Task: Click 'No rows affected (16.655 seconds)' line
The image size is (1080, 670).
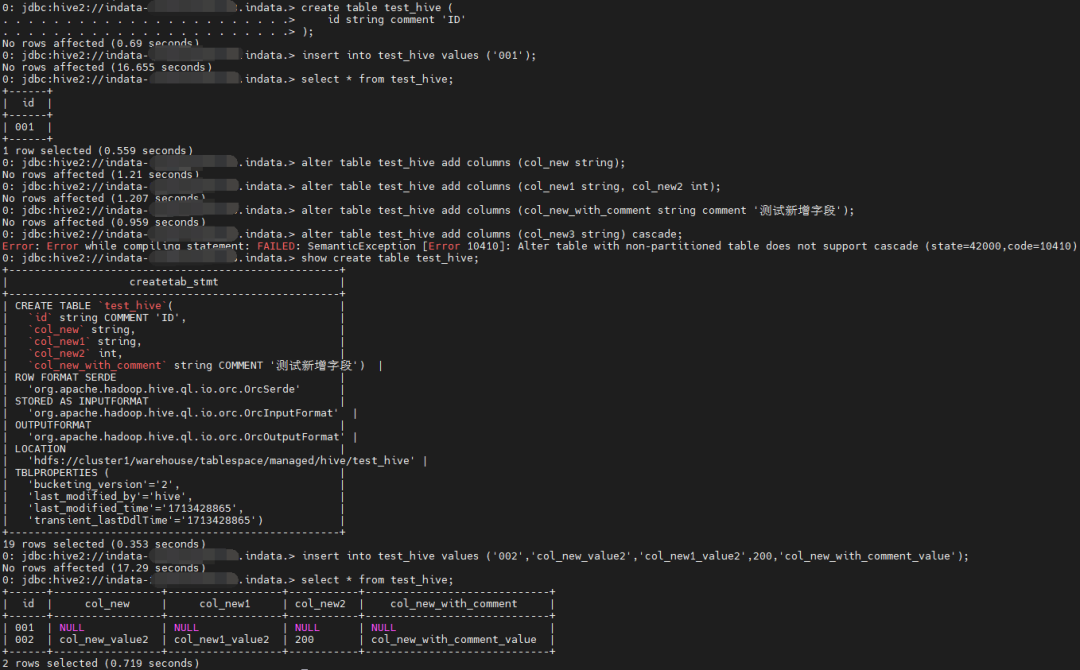Action: tap(107, 67)
